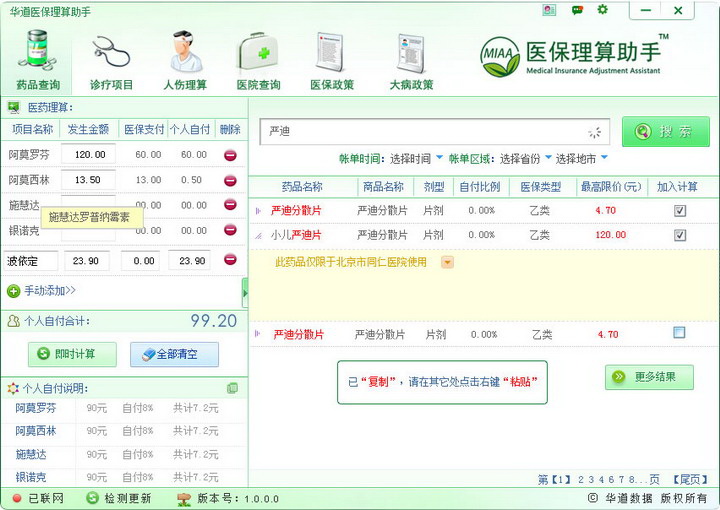
Task: Click the contact card icon in title bar
Action: tap(549, 10)
